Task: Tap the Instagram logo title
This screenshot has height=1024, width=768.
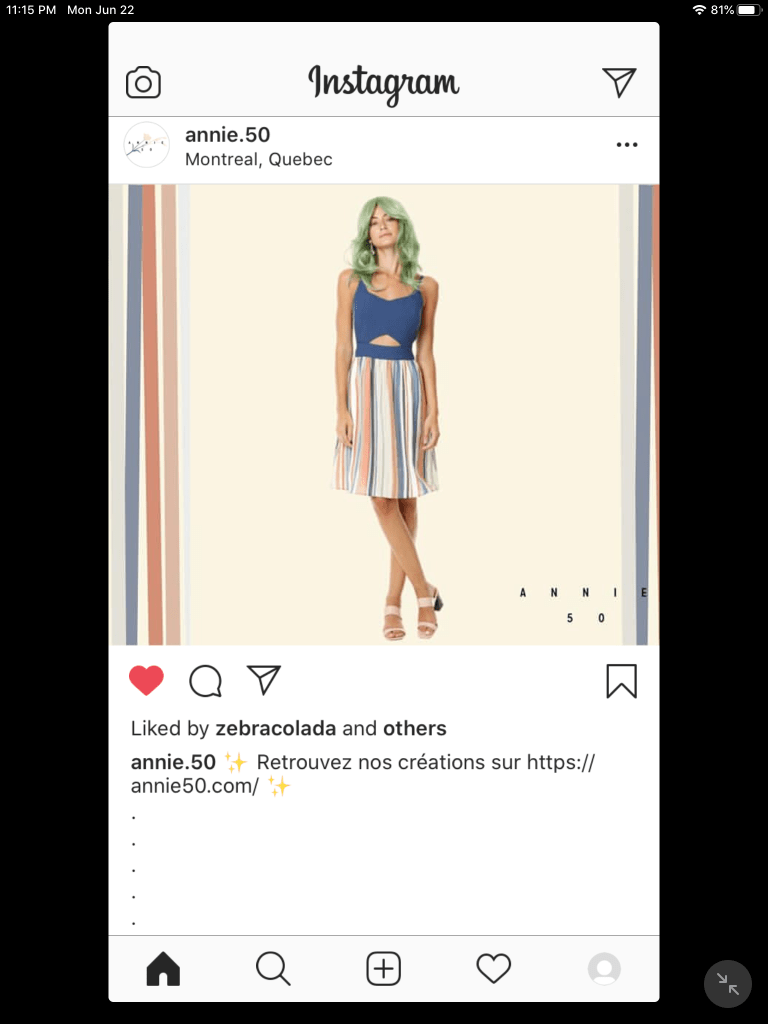Action: [x=384, y=85]
